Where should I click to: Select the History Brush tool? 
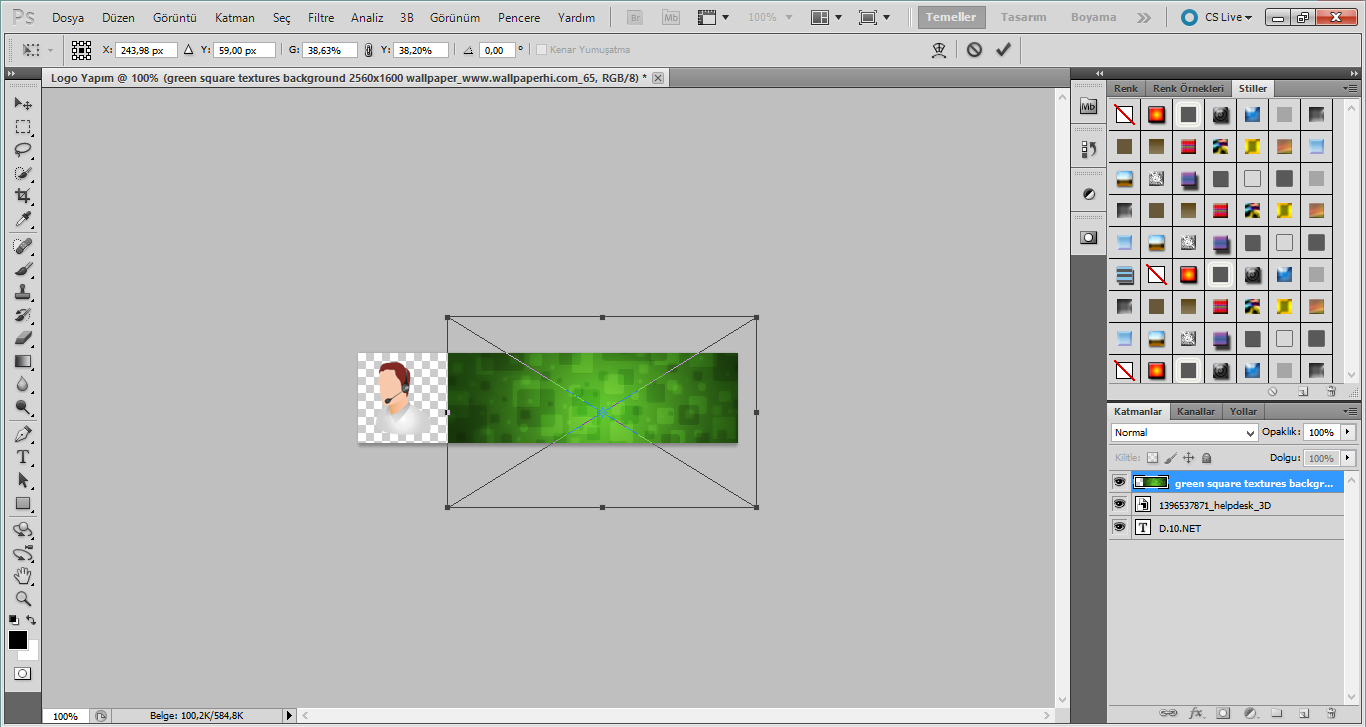coord(23,315)
